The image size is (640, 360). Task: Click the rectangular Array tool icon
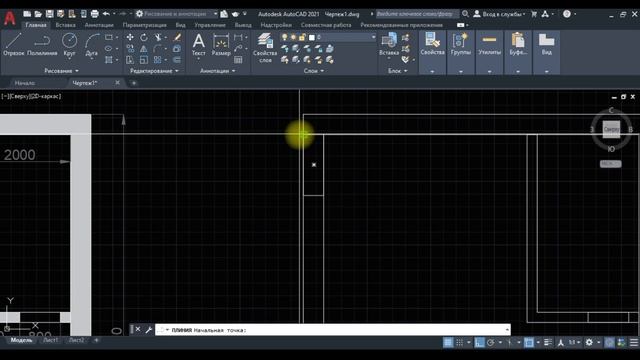tap(158, 60)
